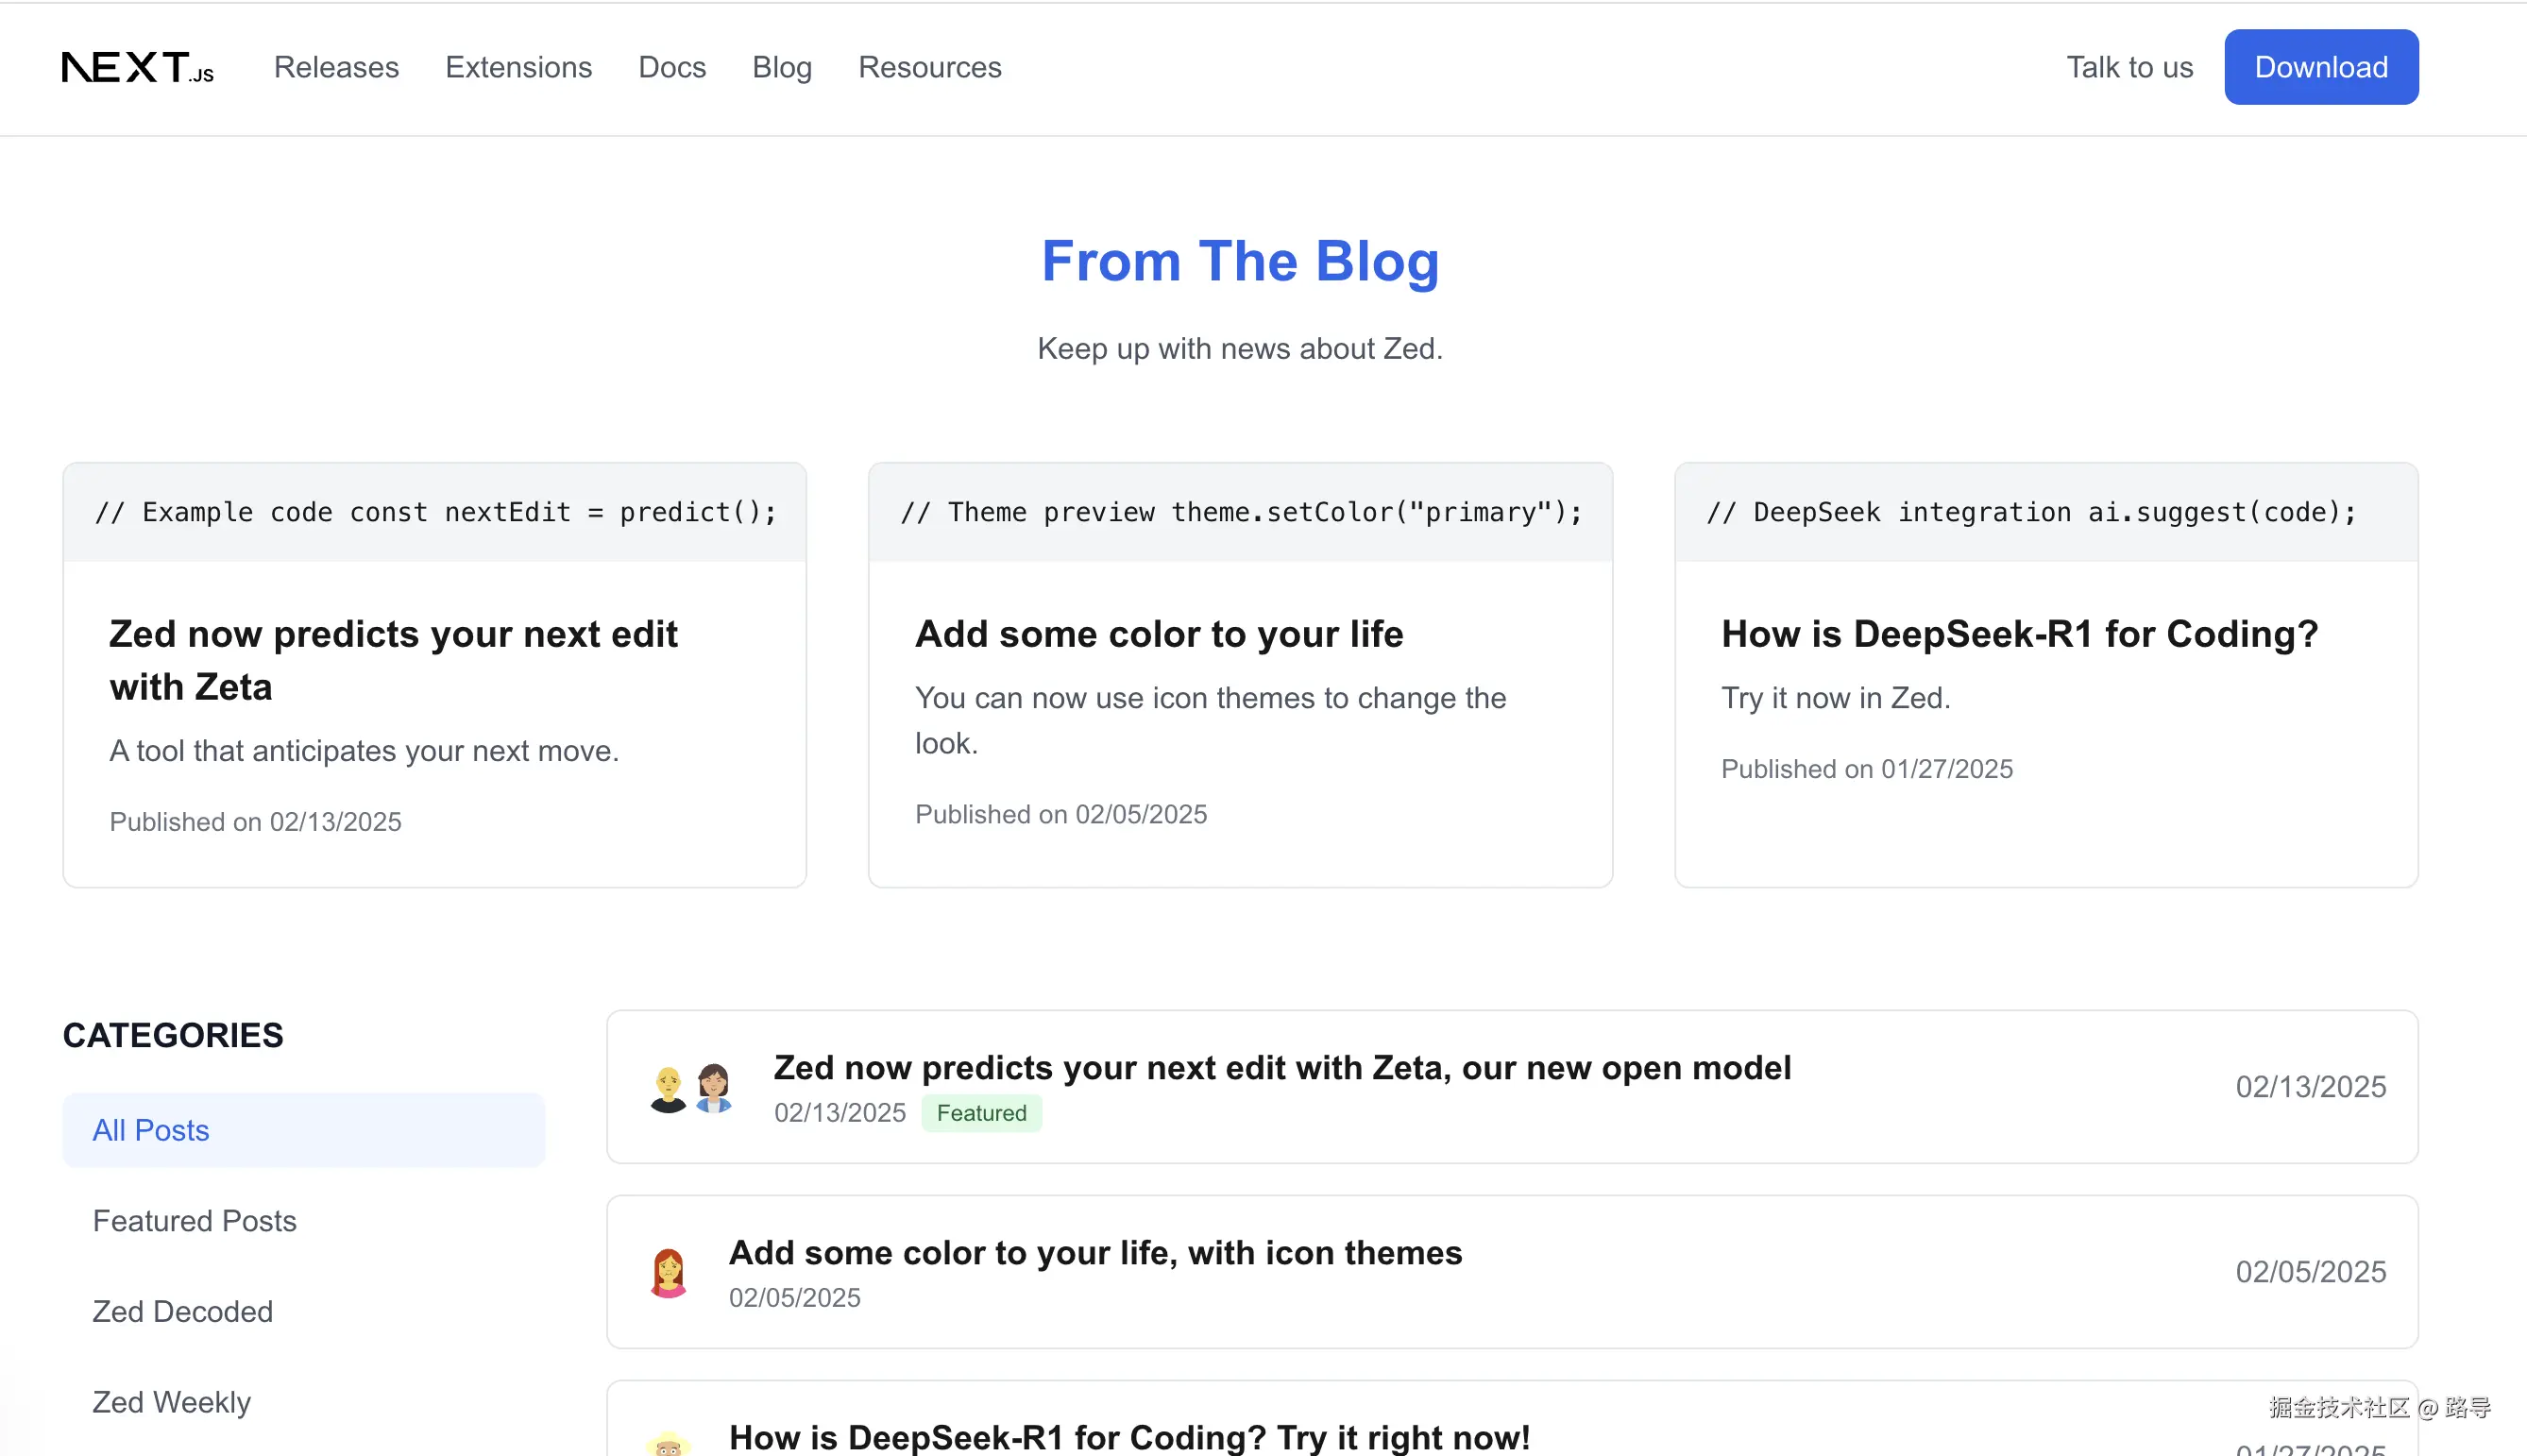The image size is (2527, 1456).
Task: Click the red-haired author avatar on icon themes post
Action: (x=668, y=1273)
